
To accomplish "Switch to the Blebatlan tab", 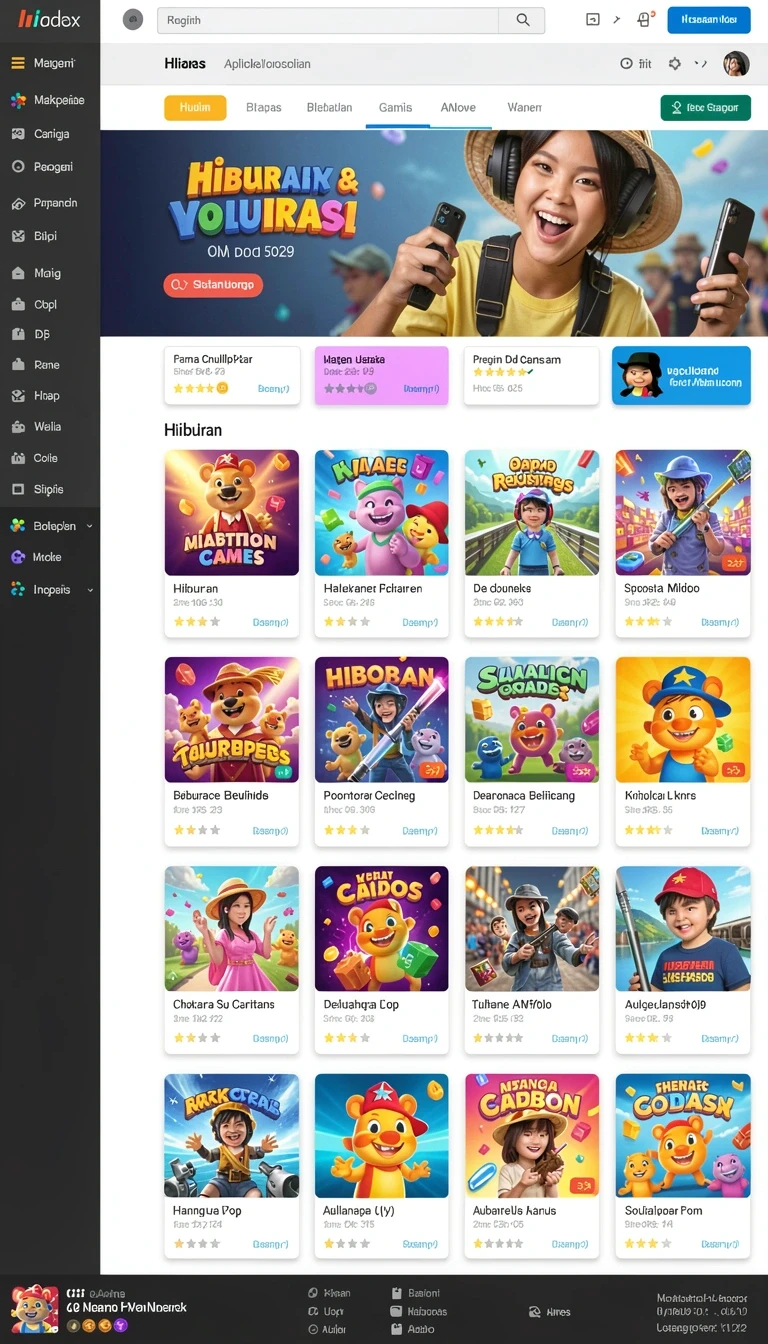I will click(329, 107).
